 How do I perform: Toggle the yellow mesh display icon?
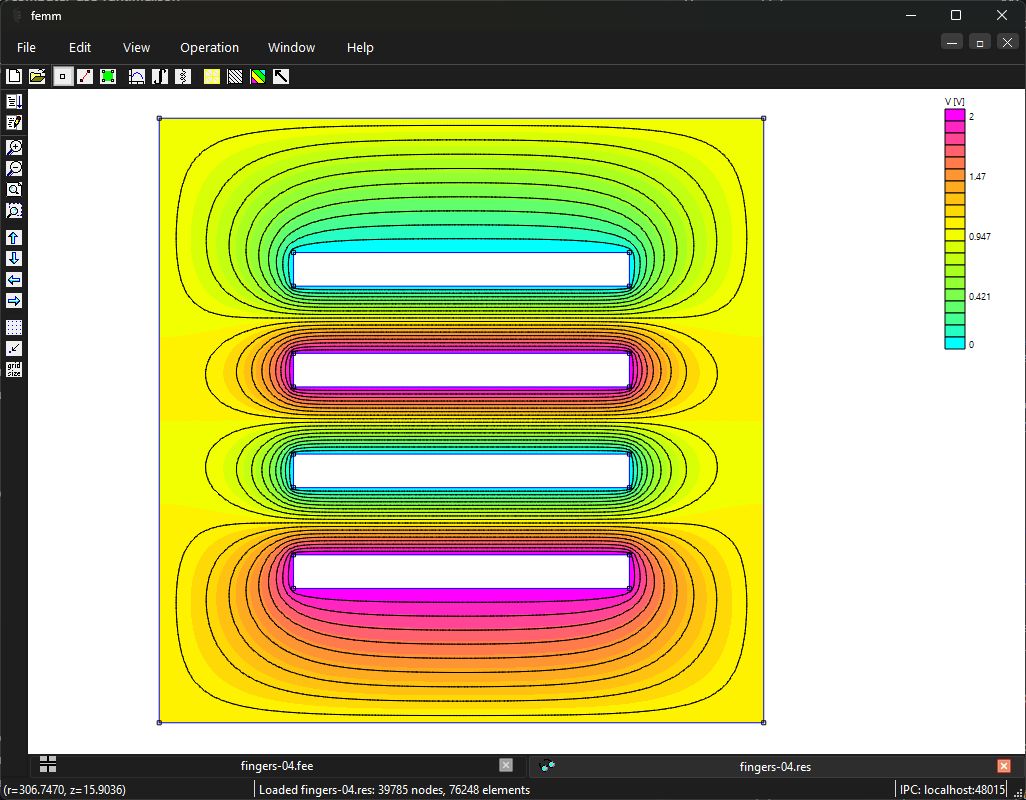[212, 77]
